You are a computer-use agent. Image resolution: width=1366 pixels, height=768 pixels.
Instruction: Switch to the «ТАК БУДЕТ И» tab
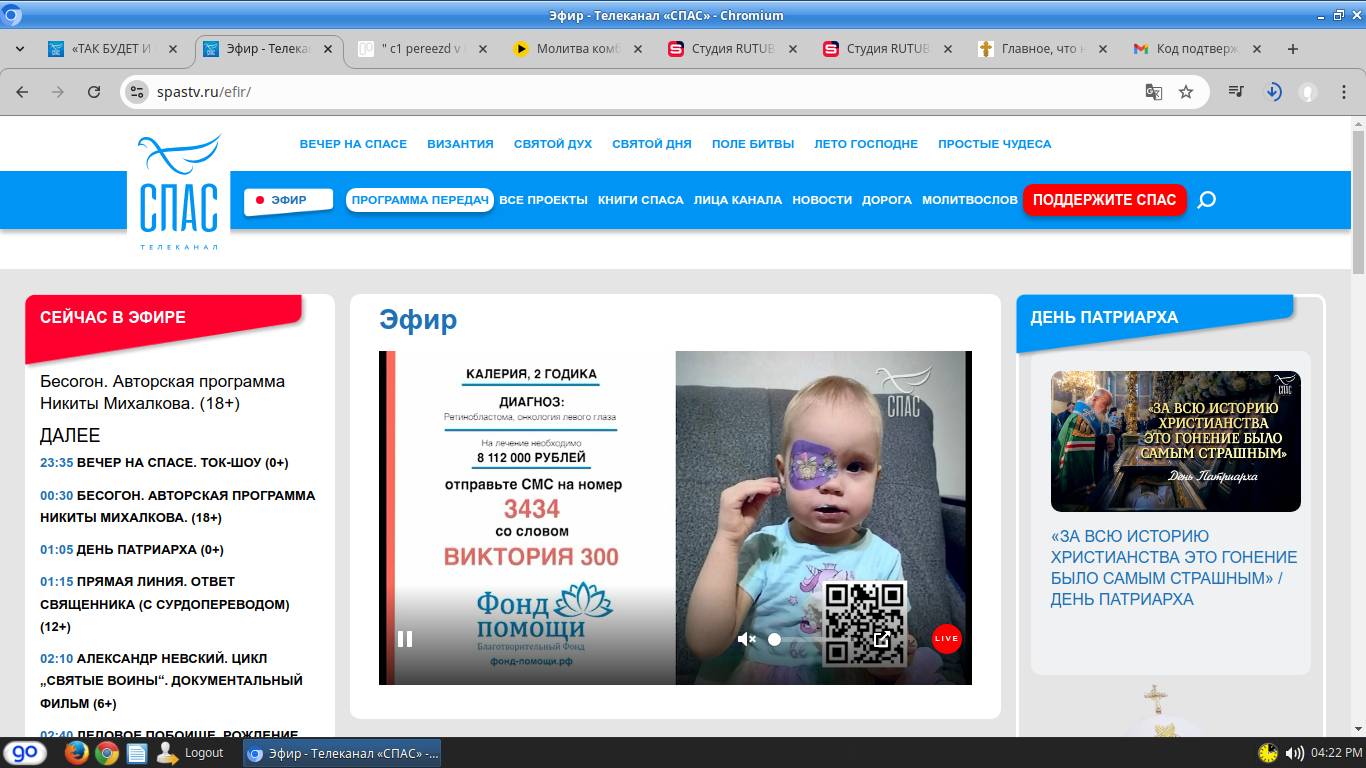click(111, 49)
